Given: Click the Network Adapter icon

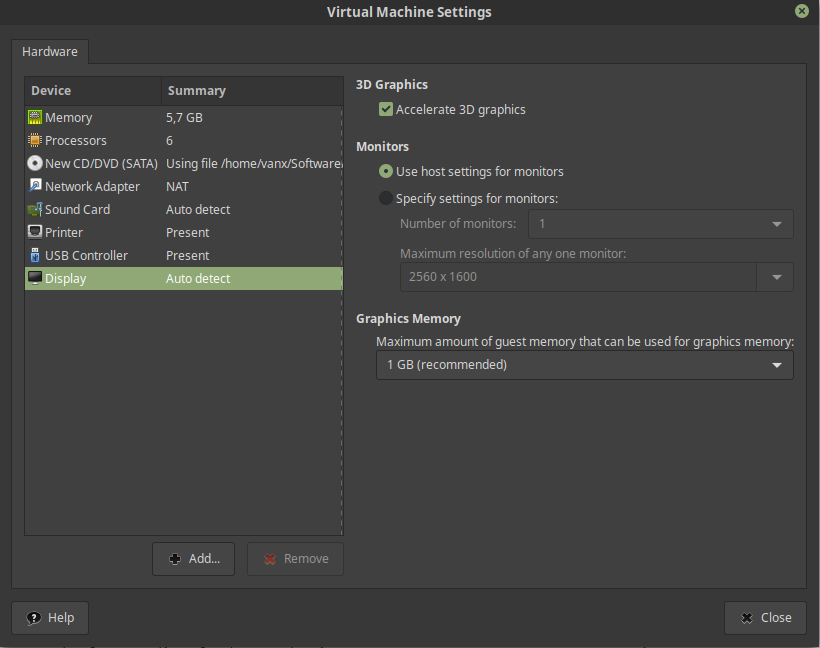Looking at the screenshot, I should pyautogui.click(x=33, y=186).
